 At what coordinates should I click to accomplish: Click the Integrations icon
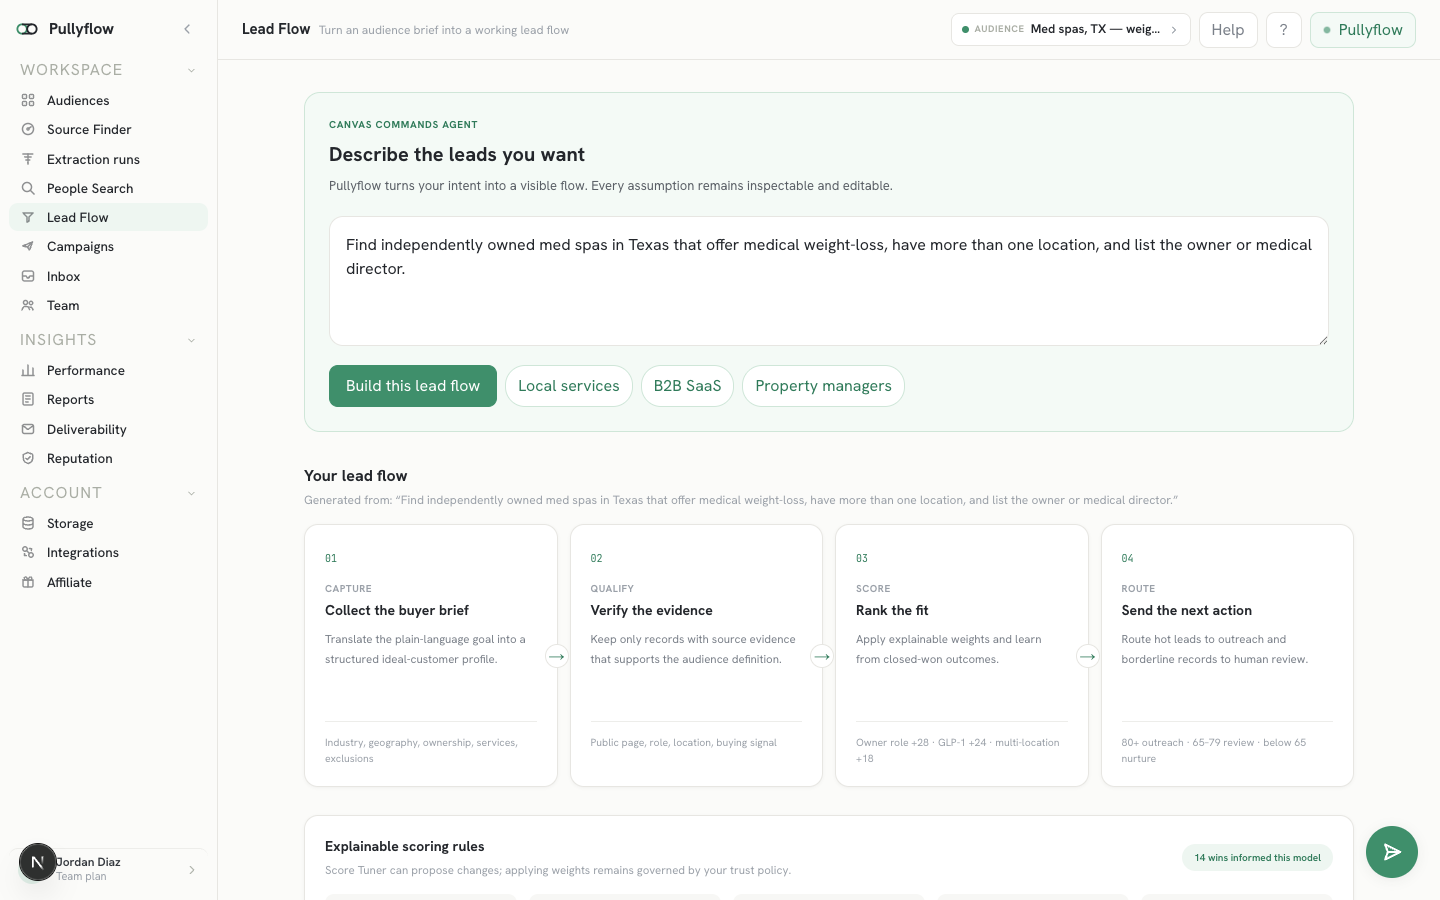[28, 552]
